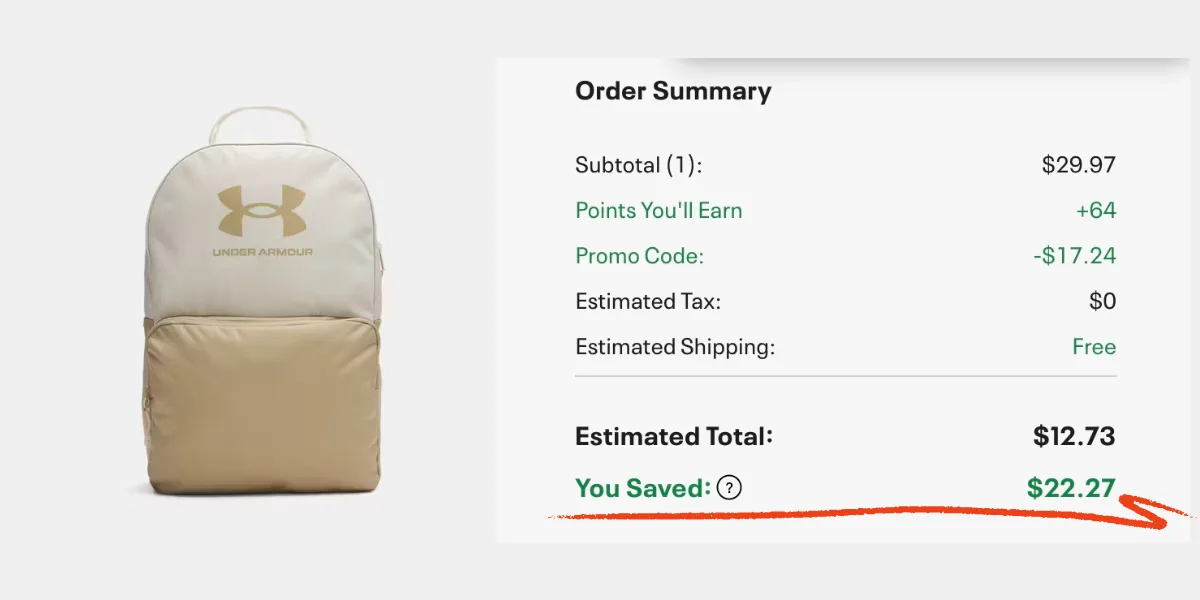Viewport: 1200px width, 600px height.
Task: Click the +64 points value
Action: point(1094,211)
